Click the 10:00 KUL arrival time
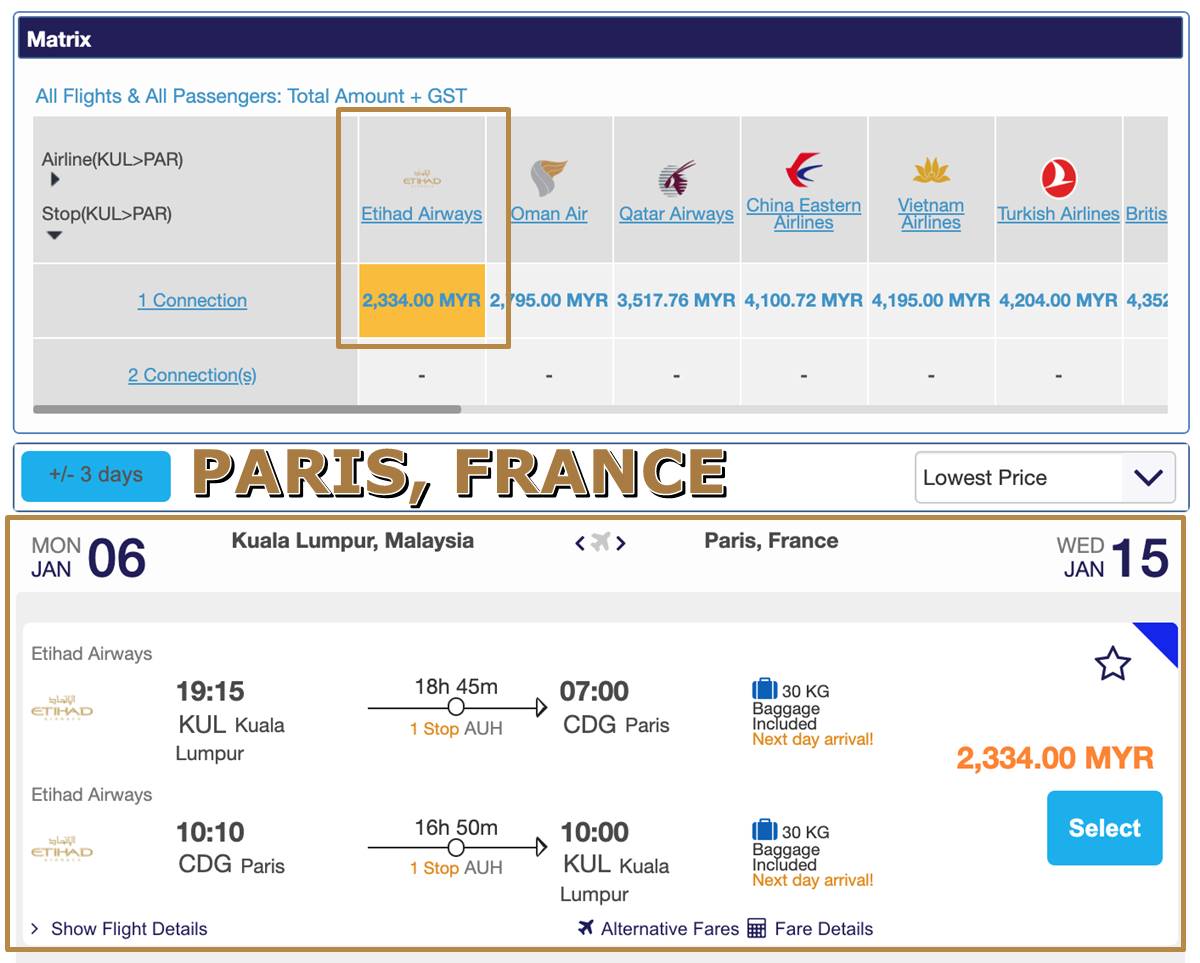Image resolution: width=1200 pixels, height=963 pixels. tap(594, 832)
